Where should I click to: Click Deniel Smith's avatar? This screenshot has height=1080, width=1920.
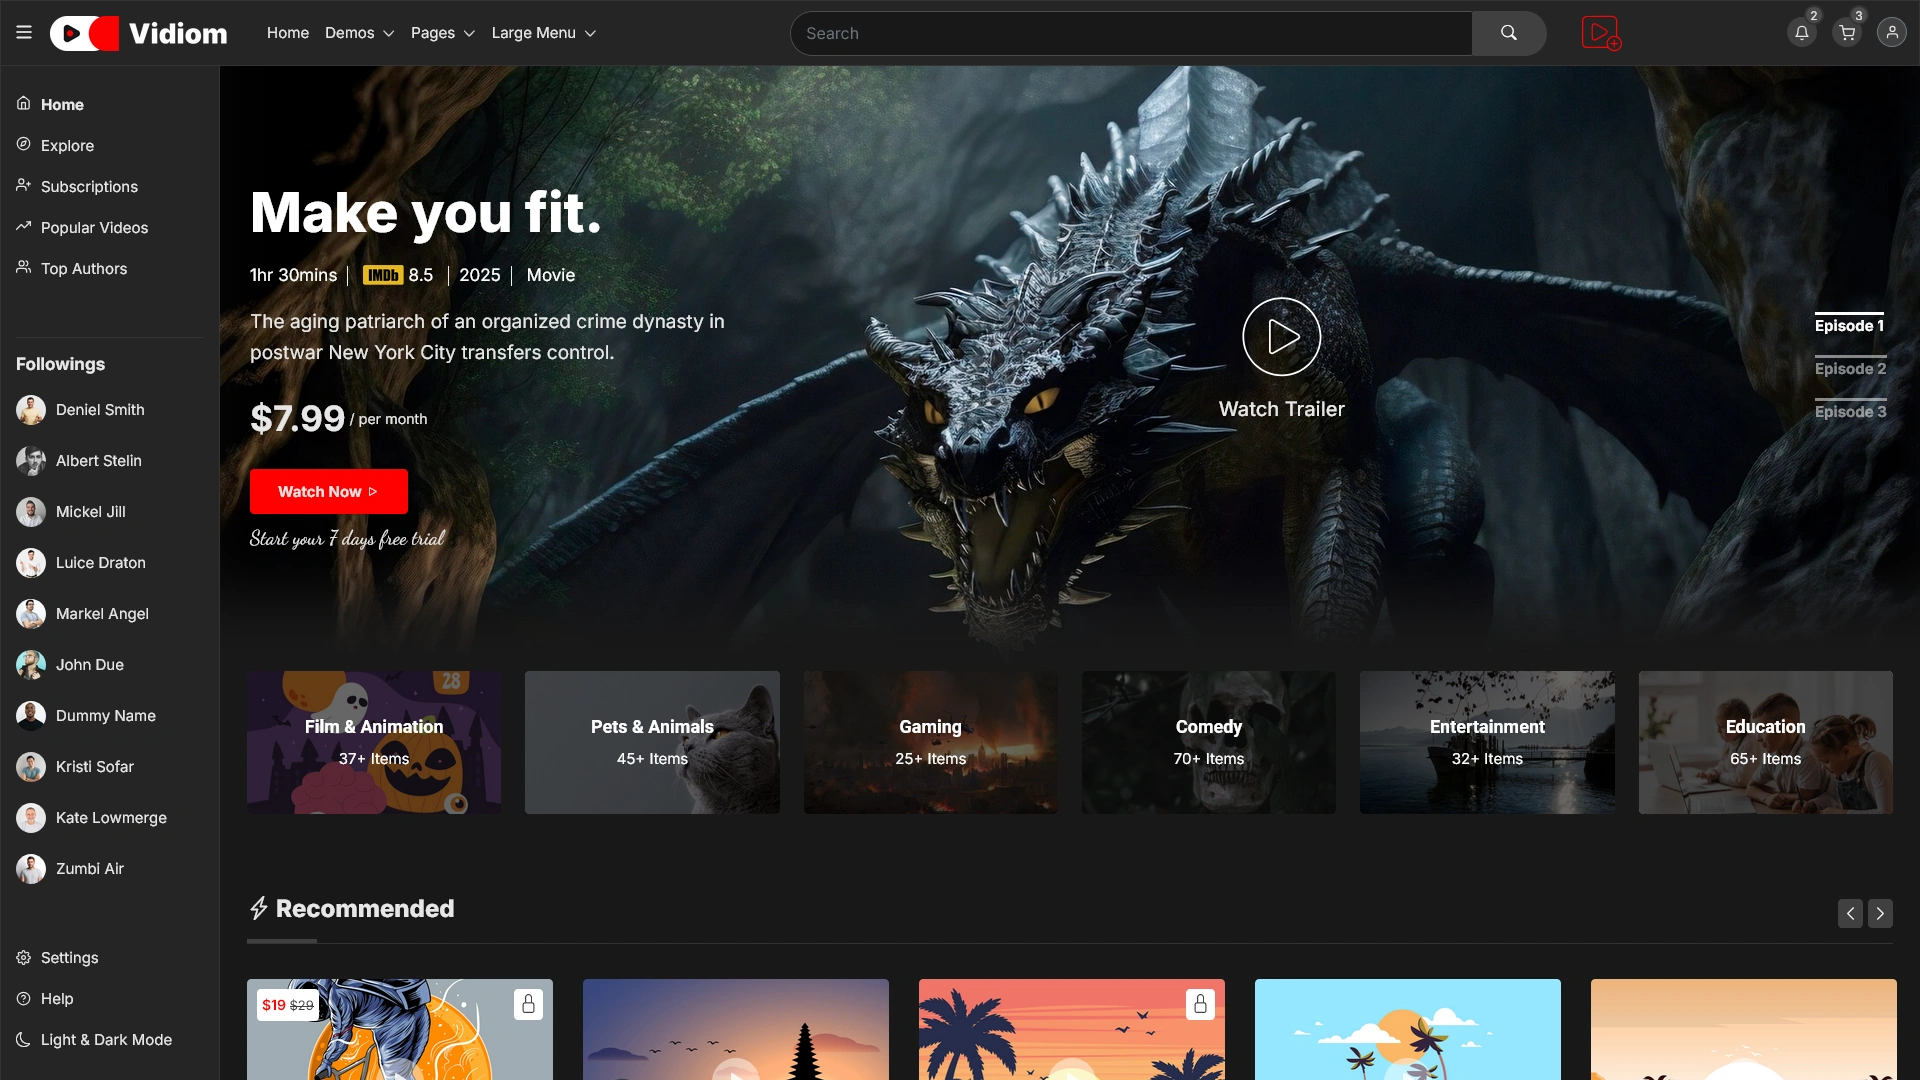click(x=31, y=410)
